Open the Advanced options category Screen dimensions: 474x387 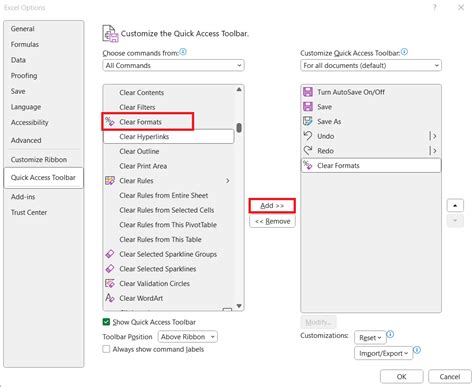[26, 140]
